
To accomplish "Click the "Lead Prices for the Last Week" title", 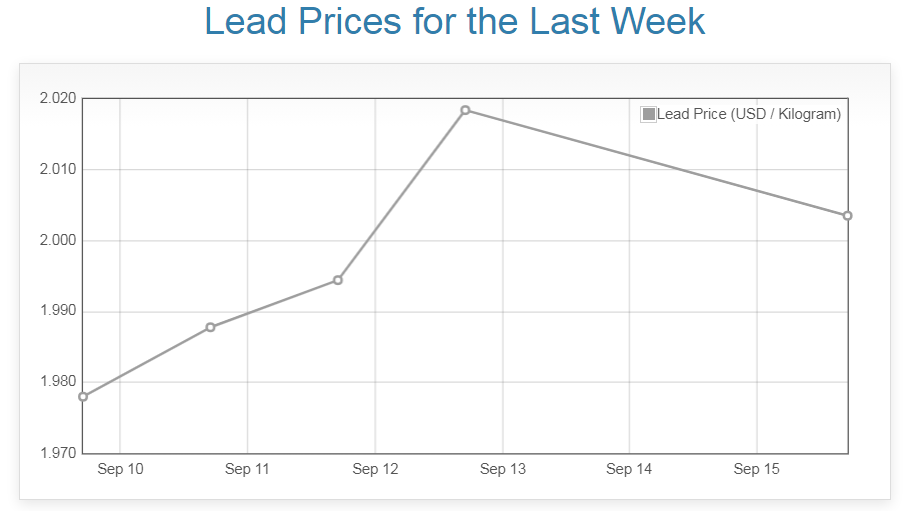I will pos(455,22).
